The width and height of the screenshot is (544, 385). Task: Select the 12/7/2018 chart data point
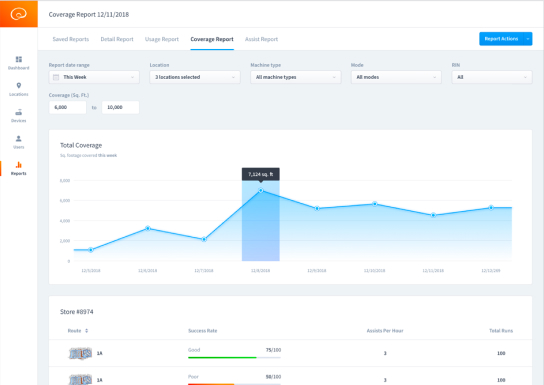(x=204, y=239)
